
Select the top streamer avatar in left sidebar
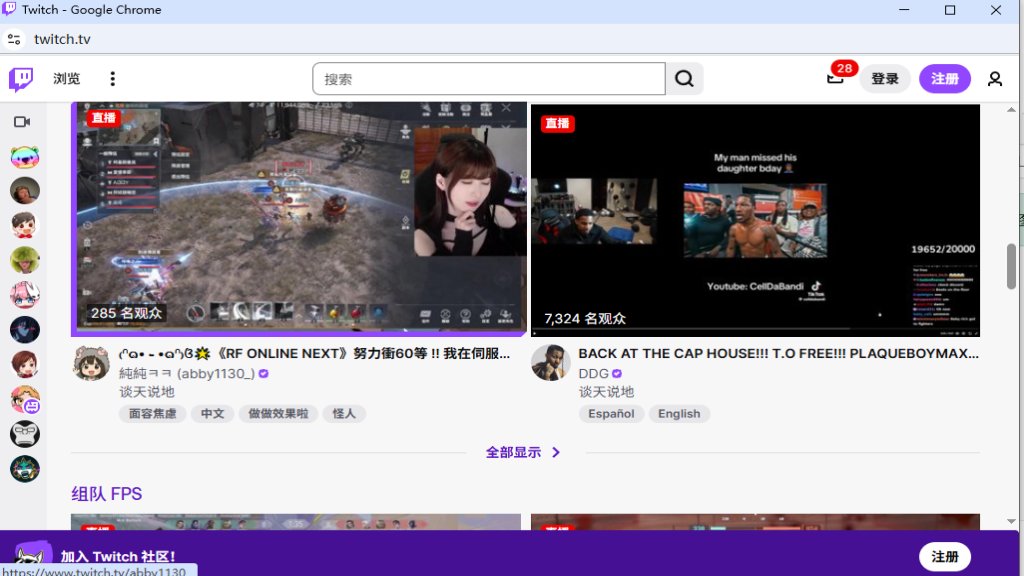[24, 156]
